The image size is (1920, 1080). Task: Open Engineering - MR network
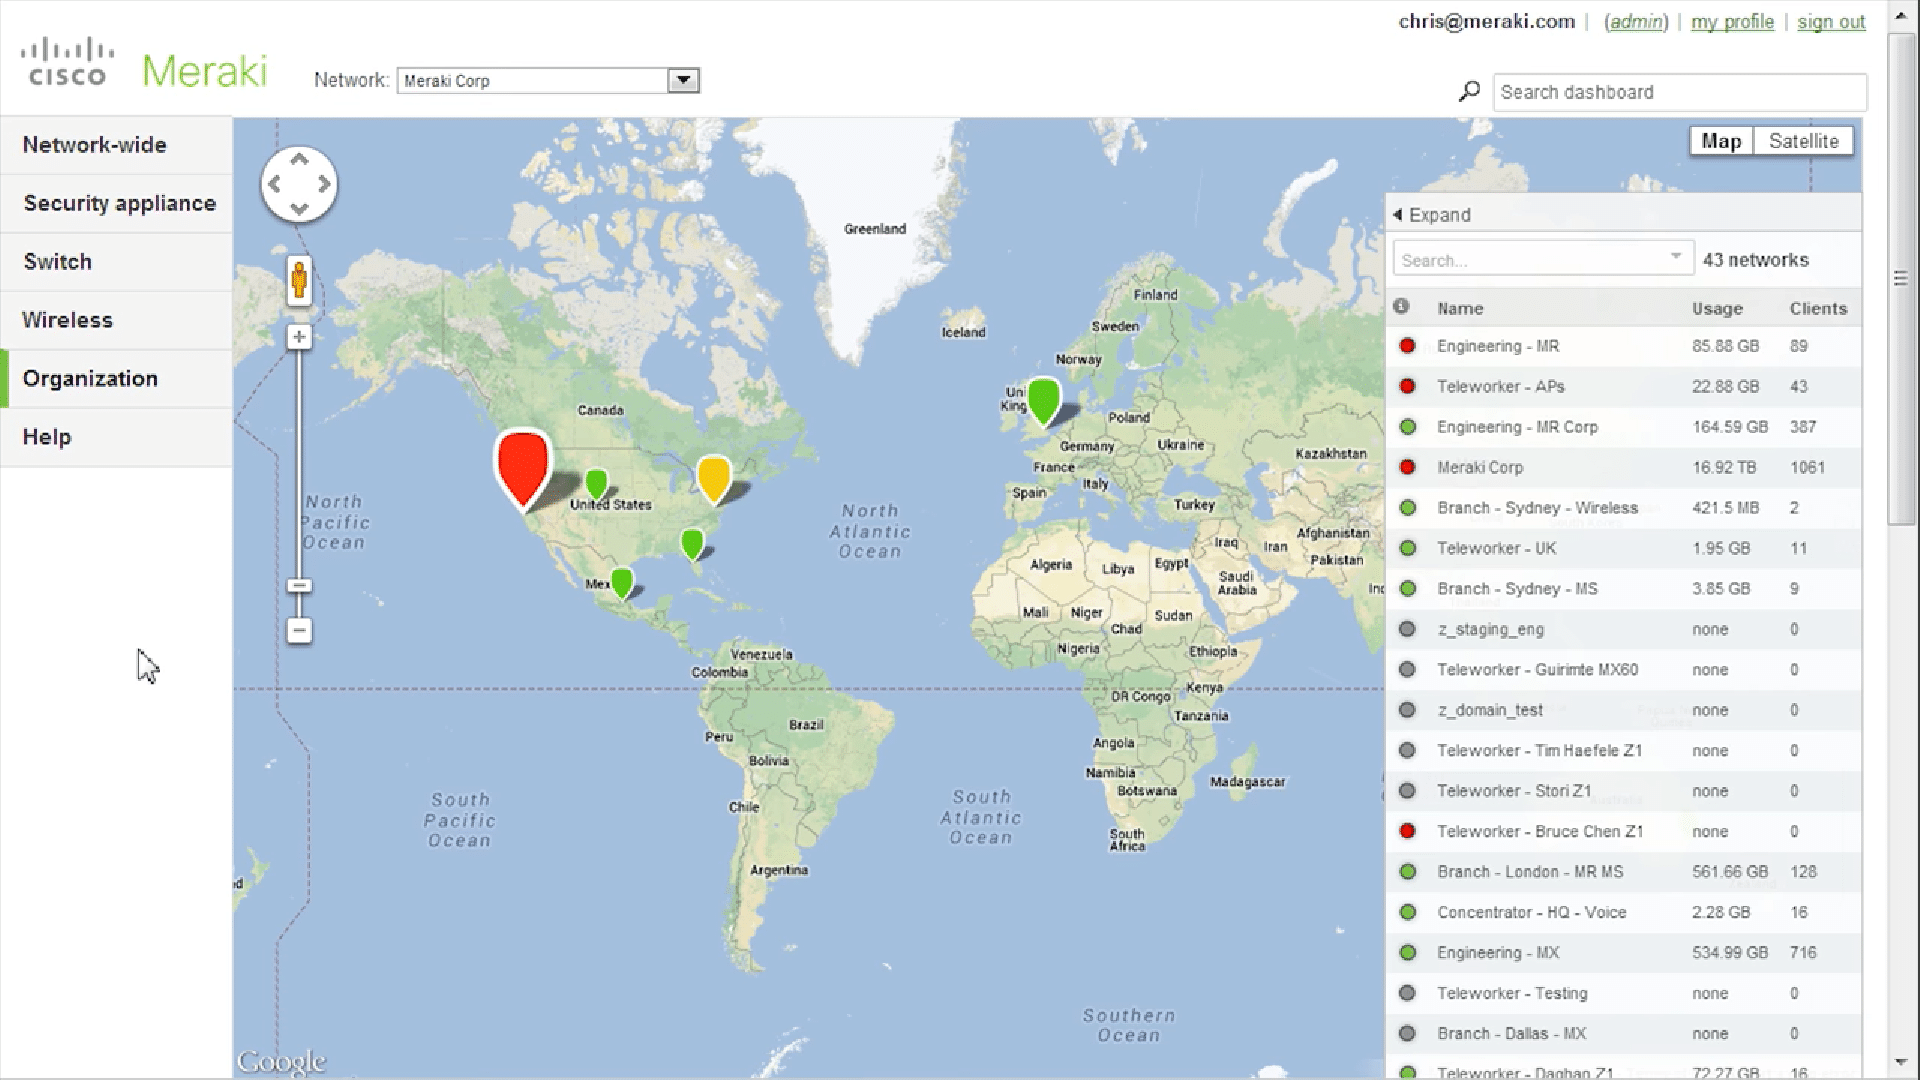coord(1498,346)
